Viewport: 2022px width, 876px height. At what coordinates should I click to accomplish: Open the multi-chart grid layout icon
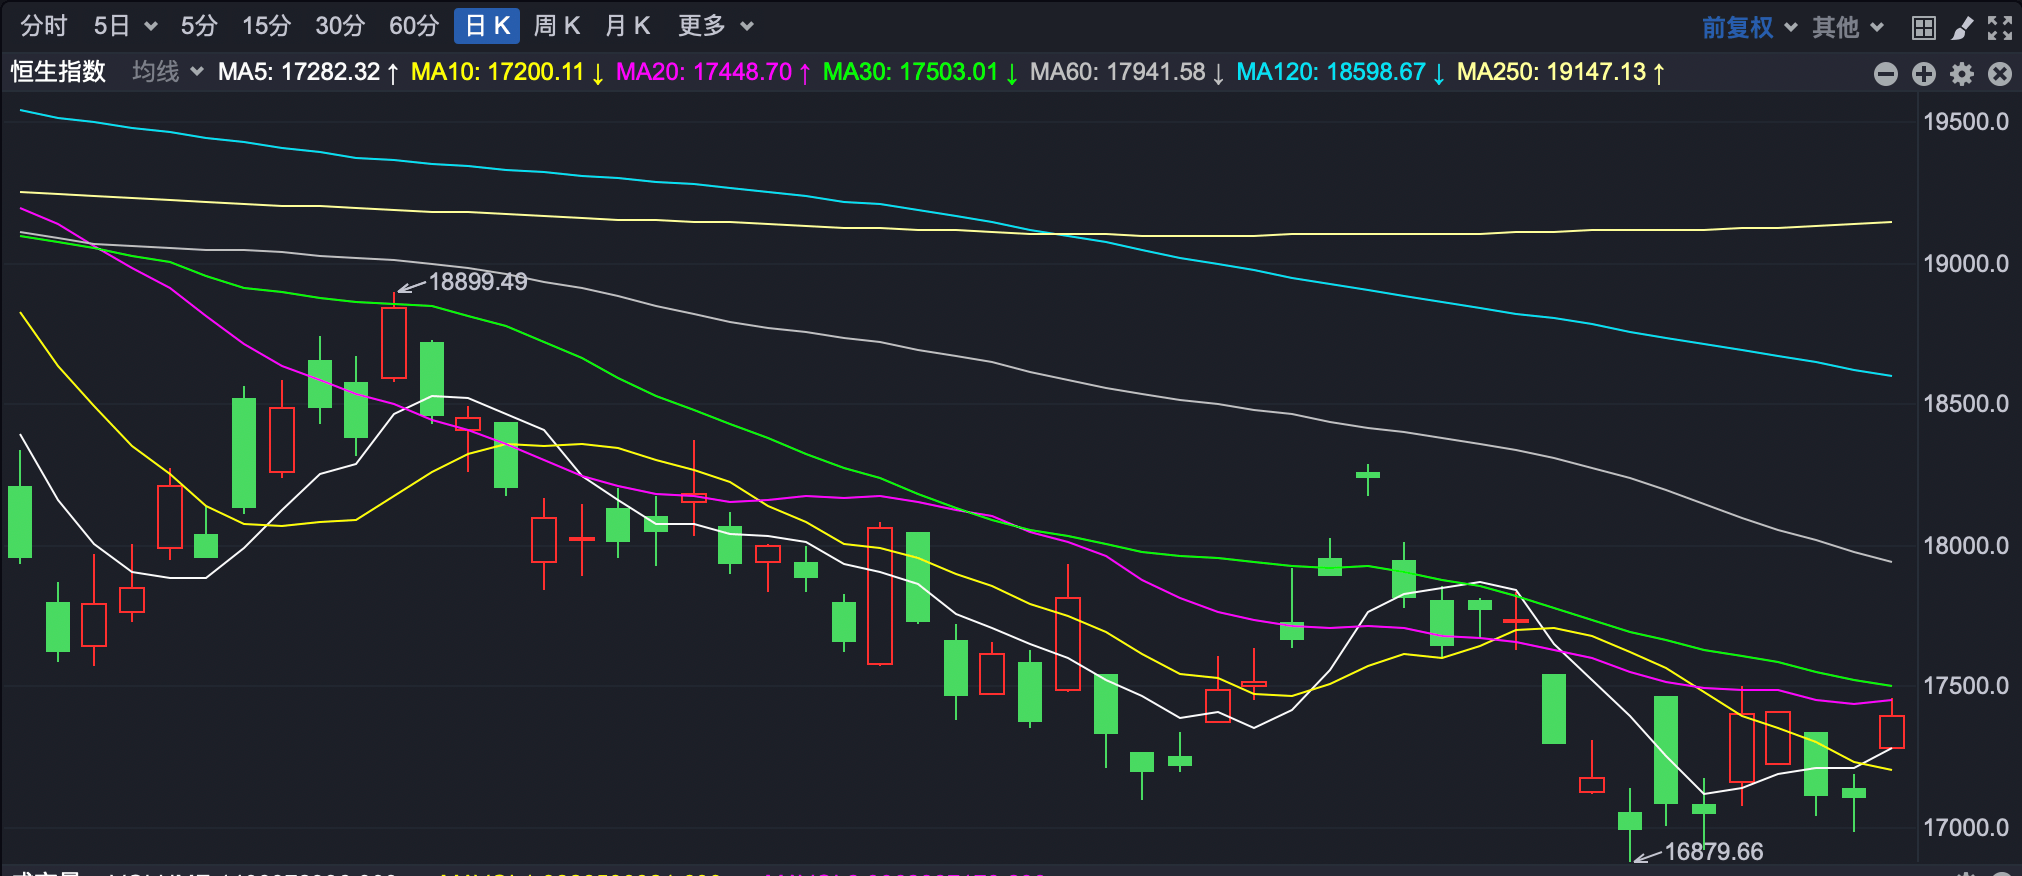tap(1923, 27)
